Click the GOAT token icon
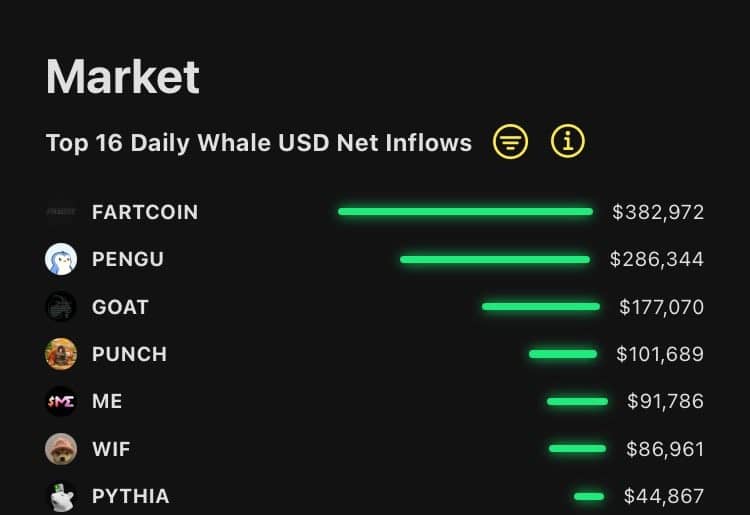Image resolution: width=750 pixels, height=515 pixels. (61, 306)
